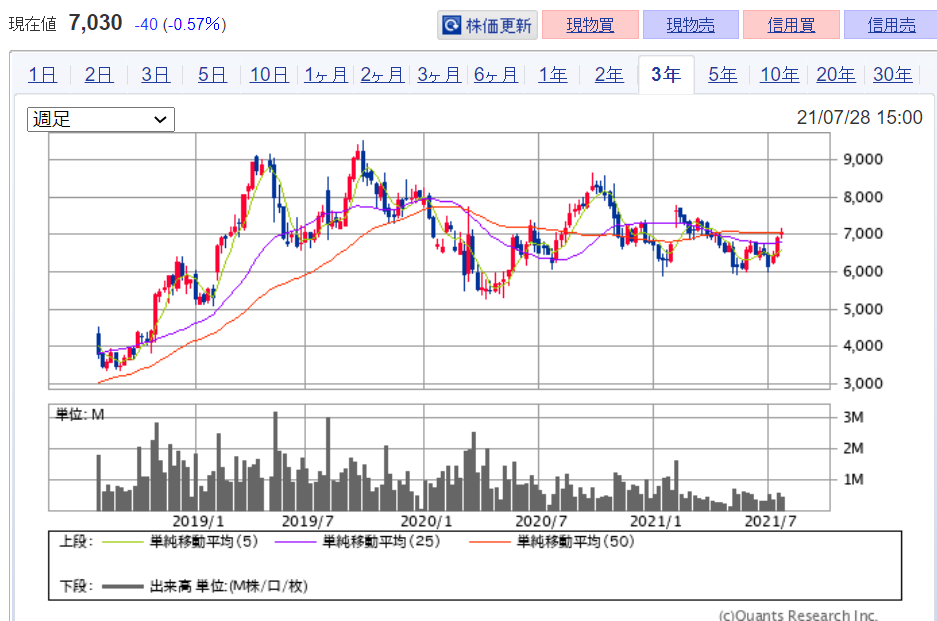Switch chart range to 3日
Viewport: 937px width, 621px height.
pos(155,75)
